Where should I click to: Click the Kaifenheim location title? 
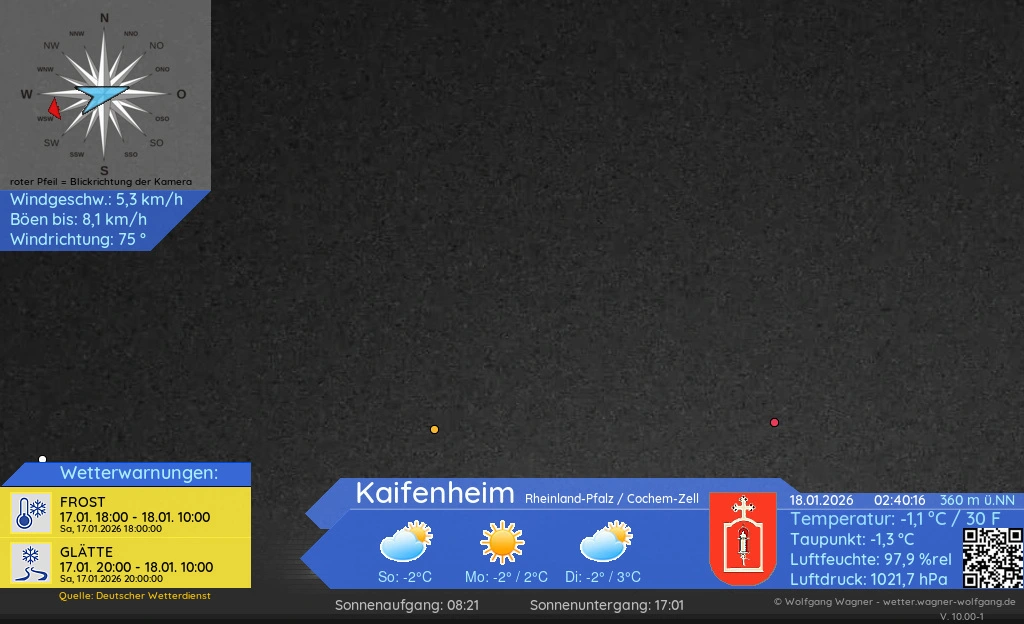coord(435,493)
